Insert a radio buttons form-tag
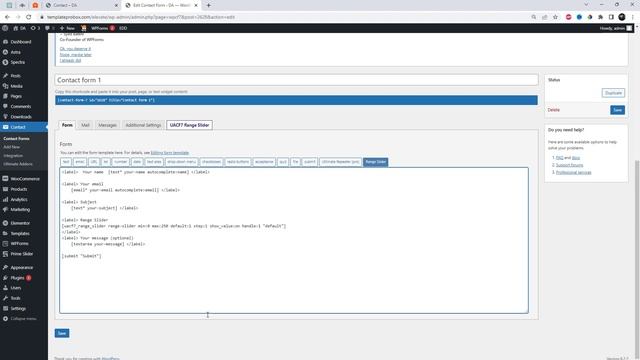 tap(238, 162)
